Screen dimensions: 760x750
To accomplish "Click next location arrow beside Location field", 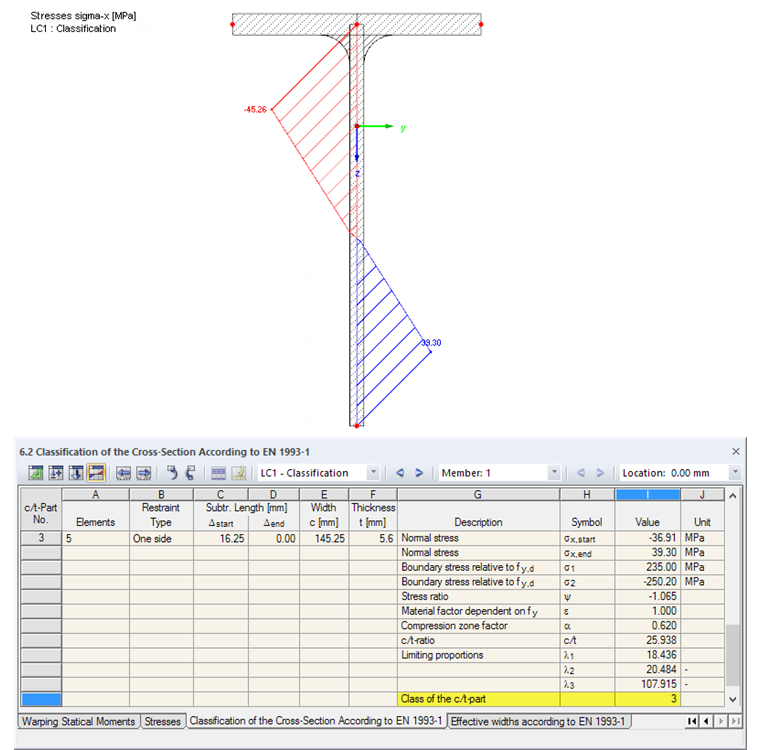I will 600,473.
